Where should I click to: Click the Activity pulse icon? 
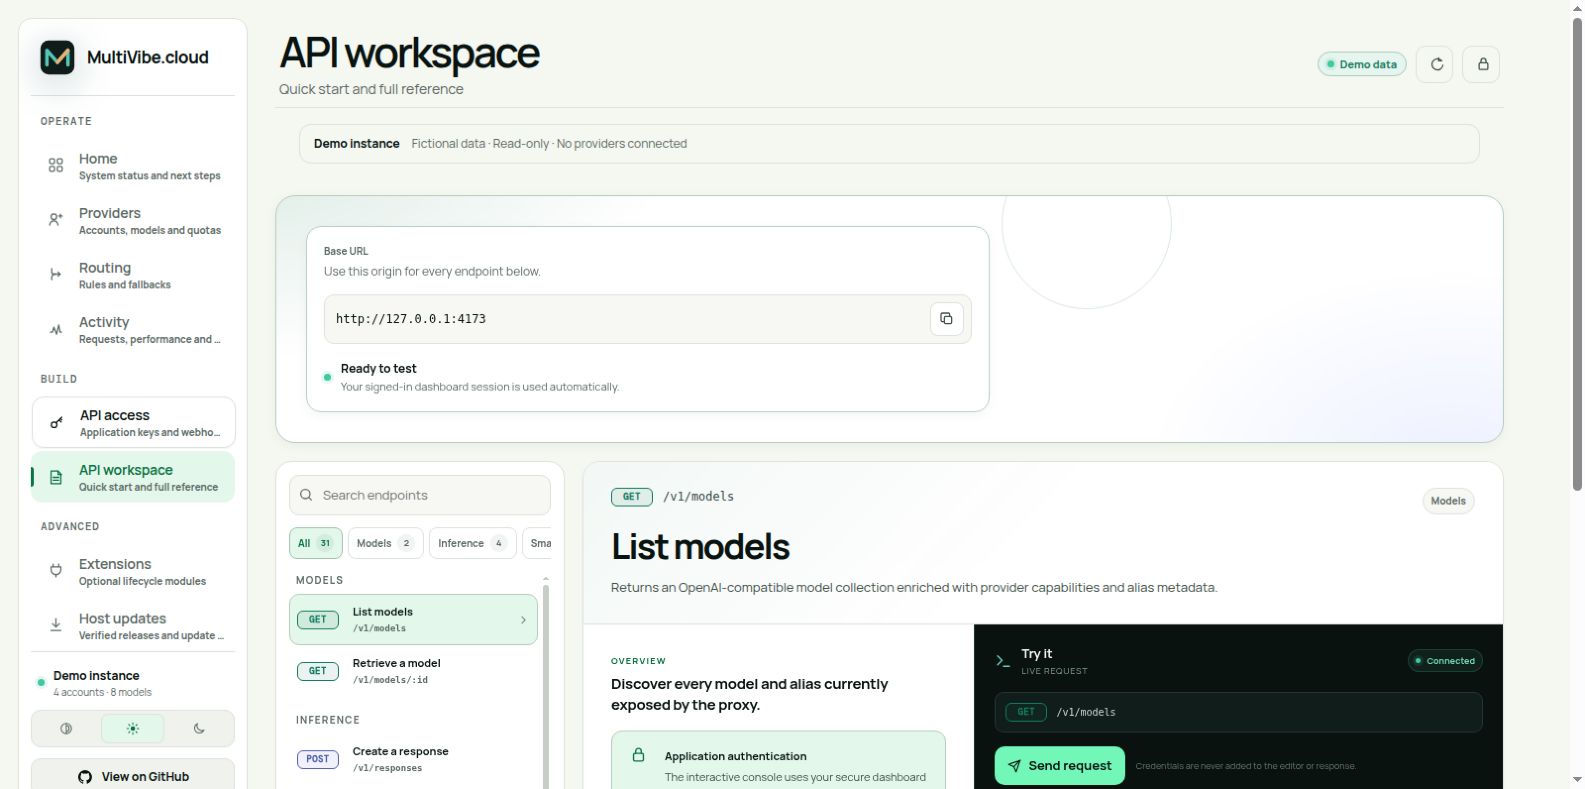click(x=56, y=329)
